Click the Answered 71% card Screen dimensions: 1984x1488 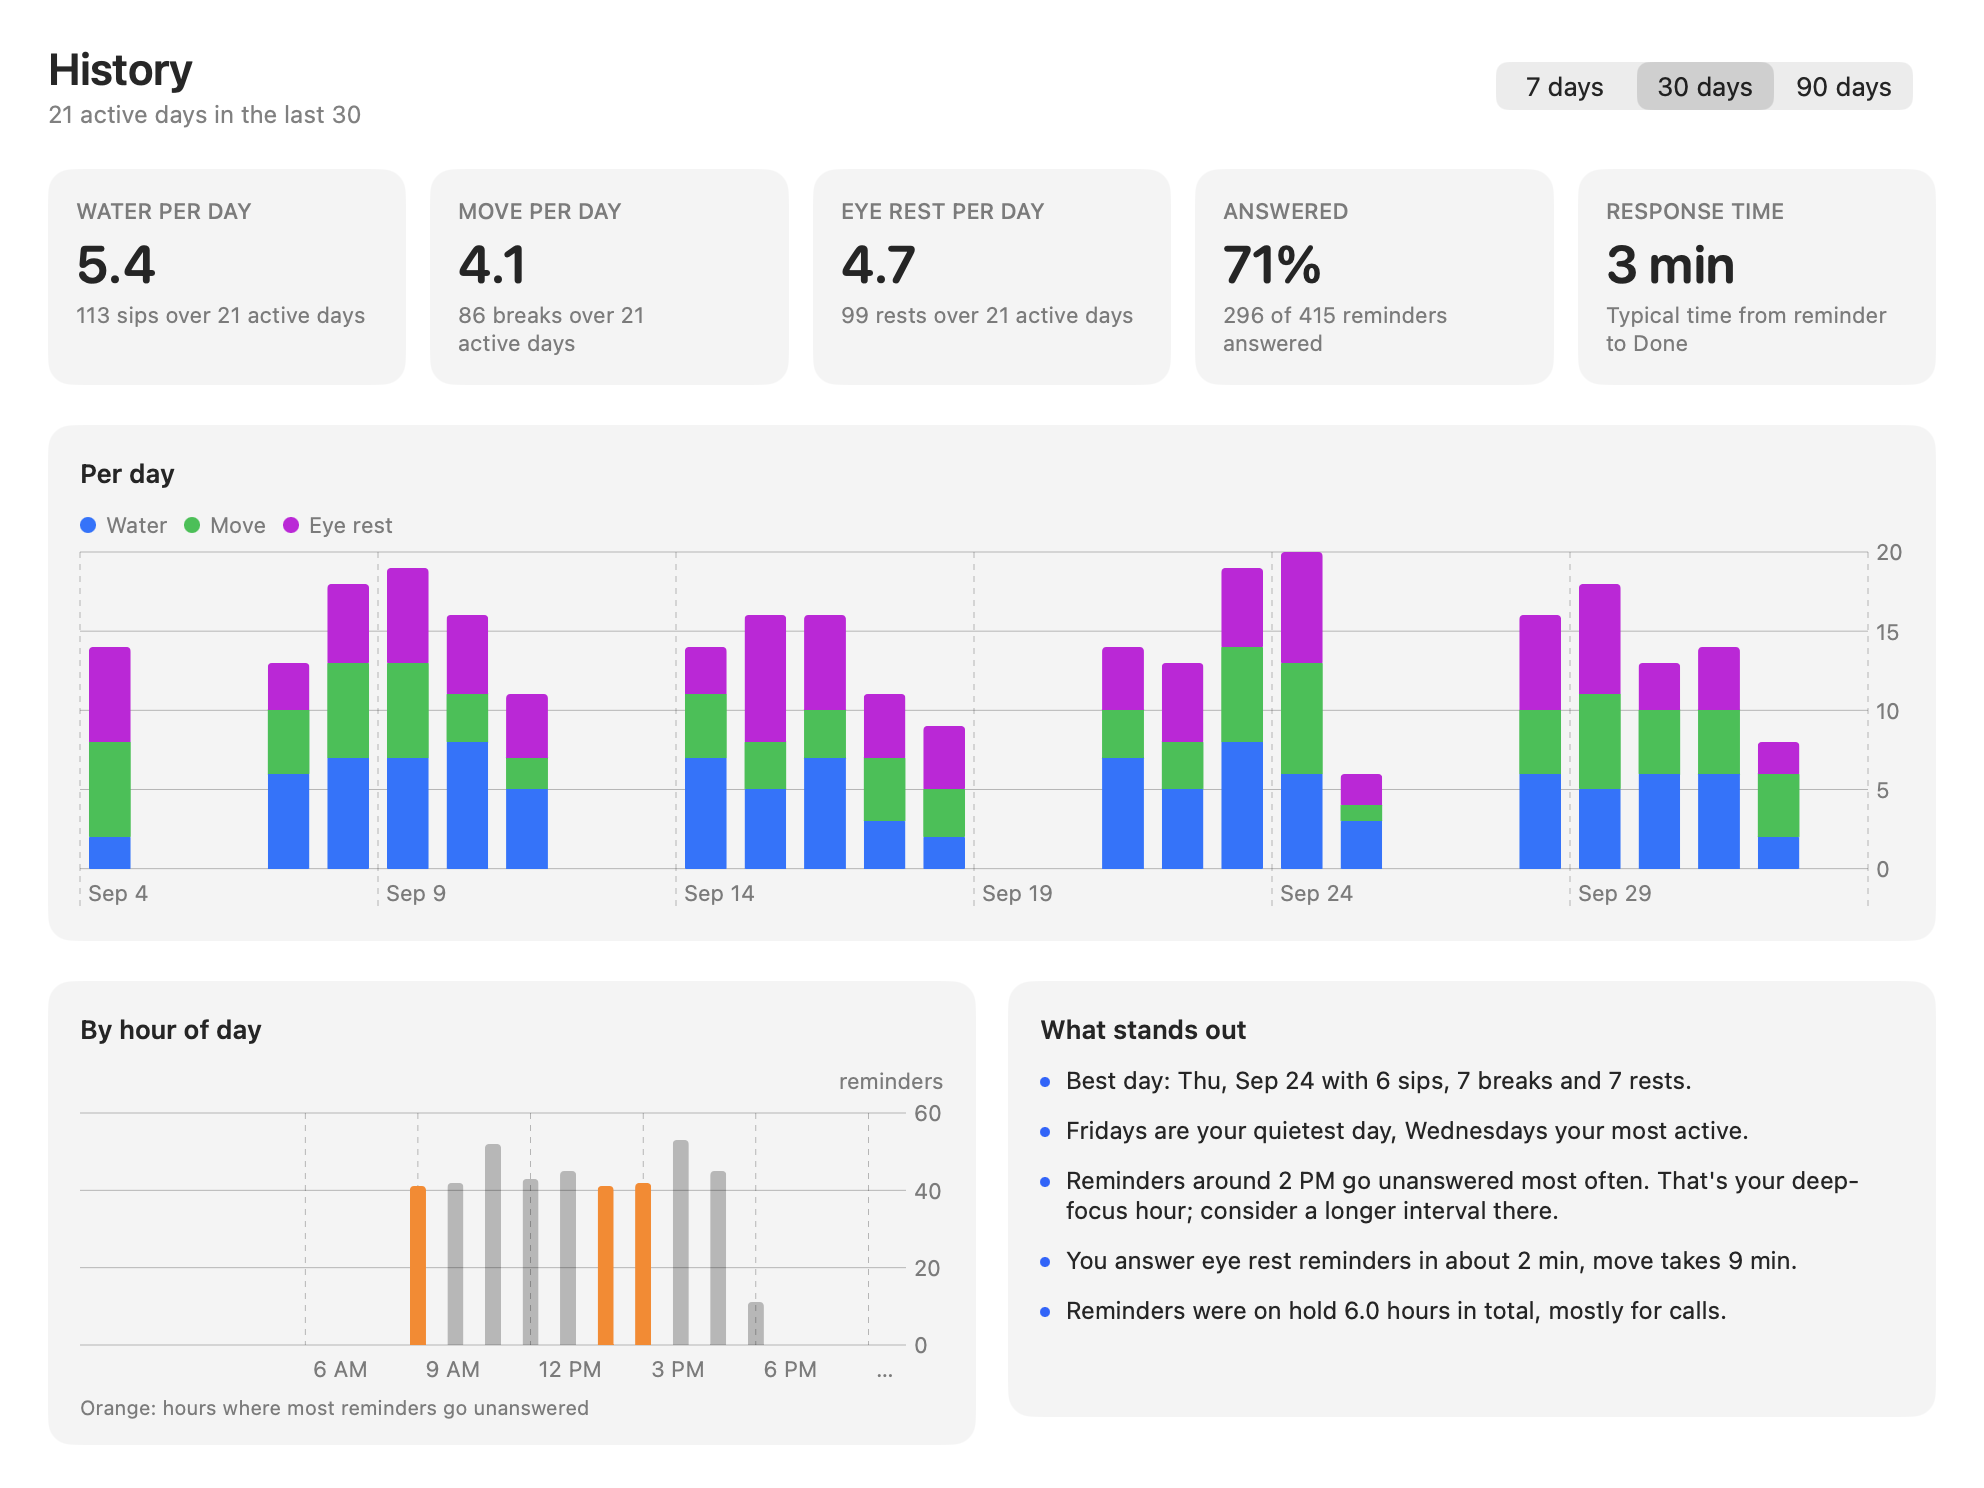(x=1374, y=277)
